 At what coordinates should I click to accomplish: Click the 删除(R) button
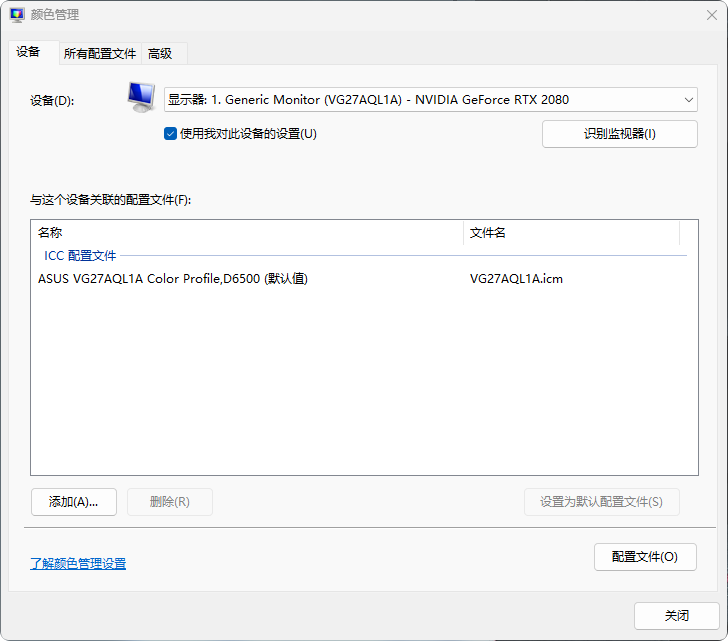coord(170,502)
